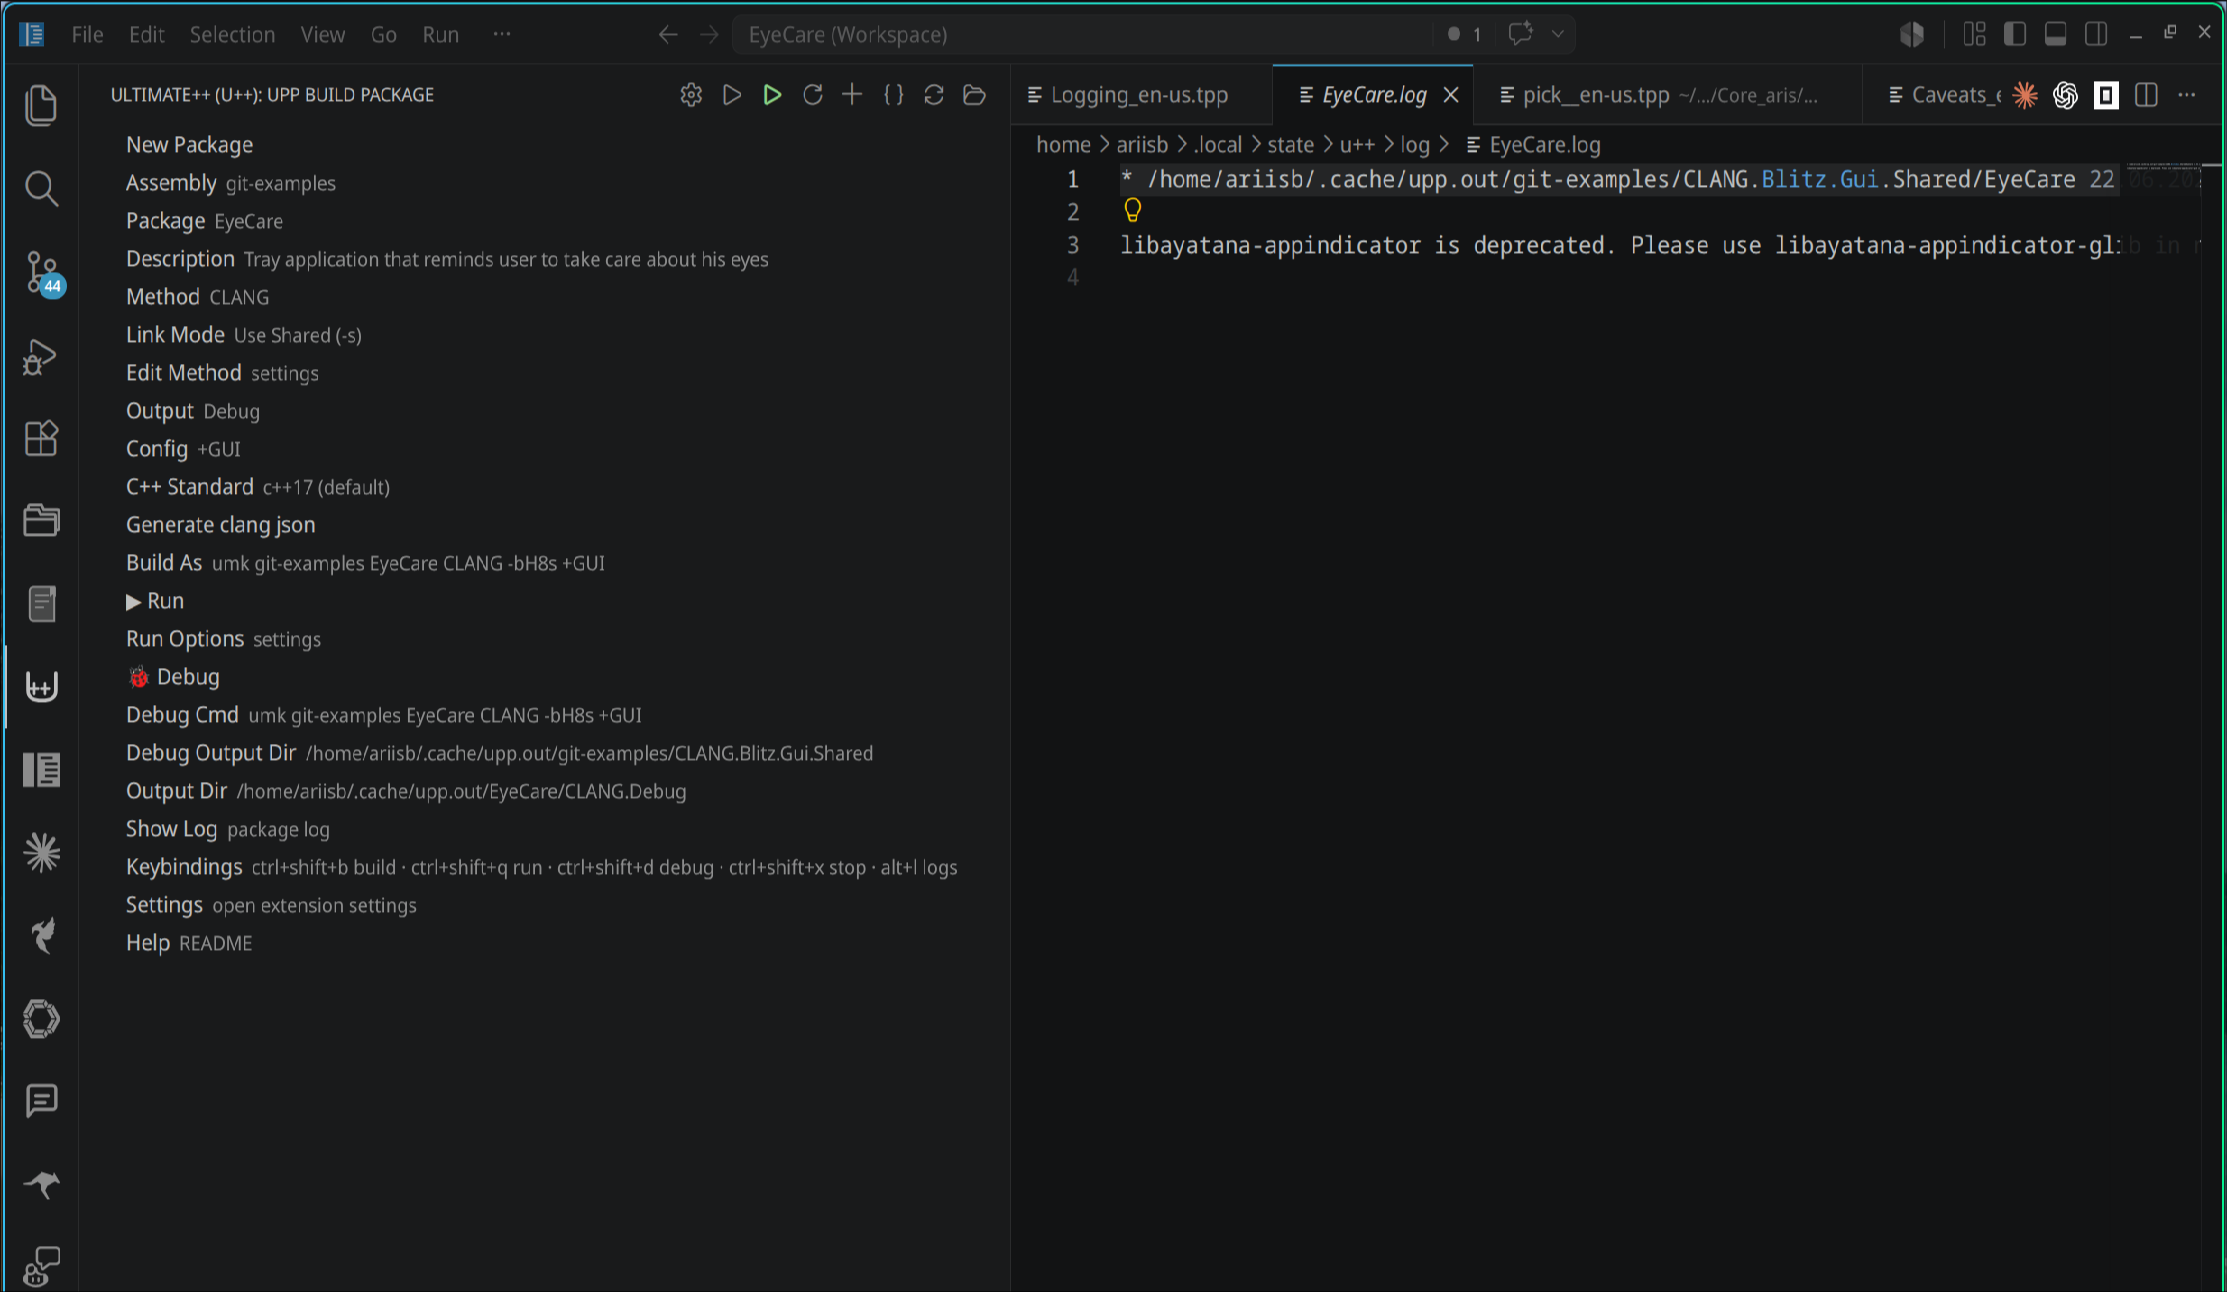
Task: Click Generate clang json
Action: point(220,525)
